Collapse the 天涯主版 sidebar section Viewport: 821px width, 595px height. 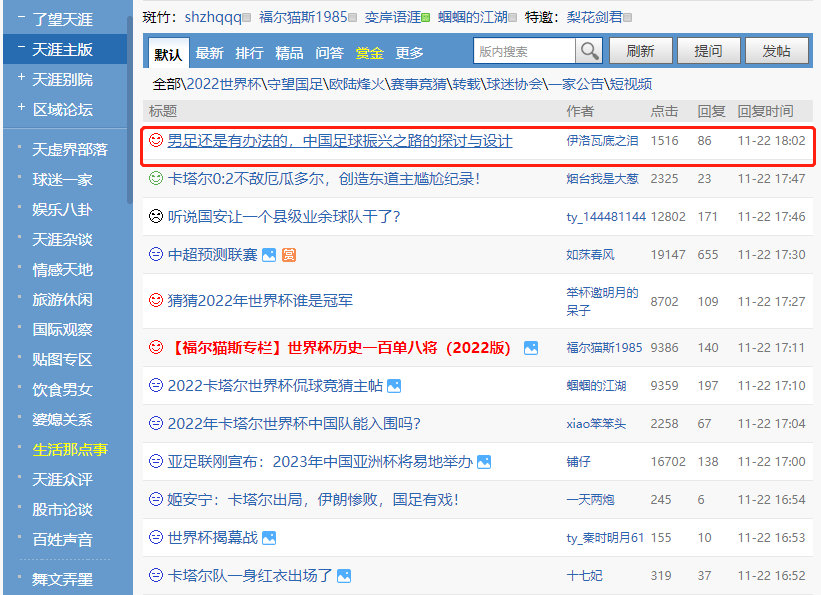pos(21,47)
